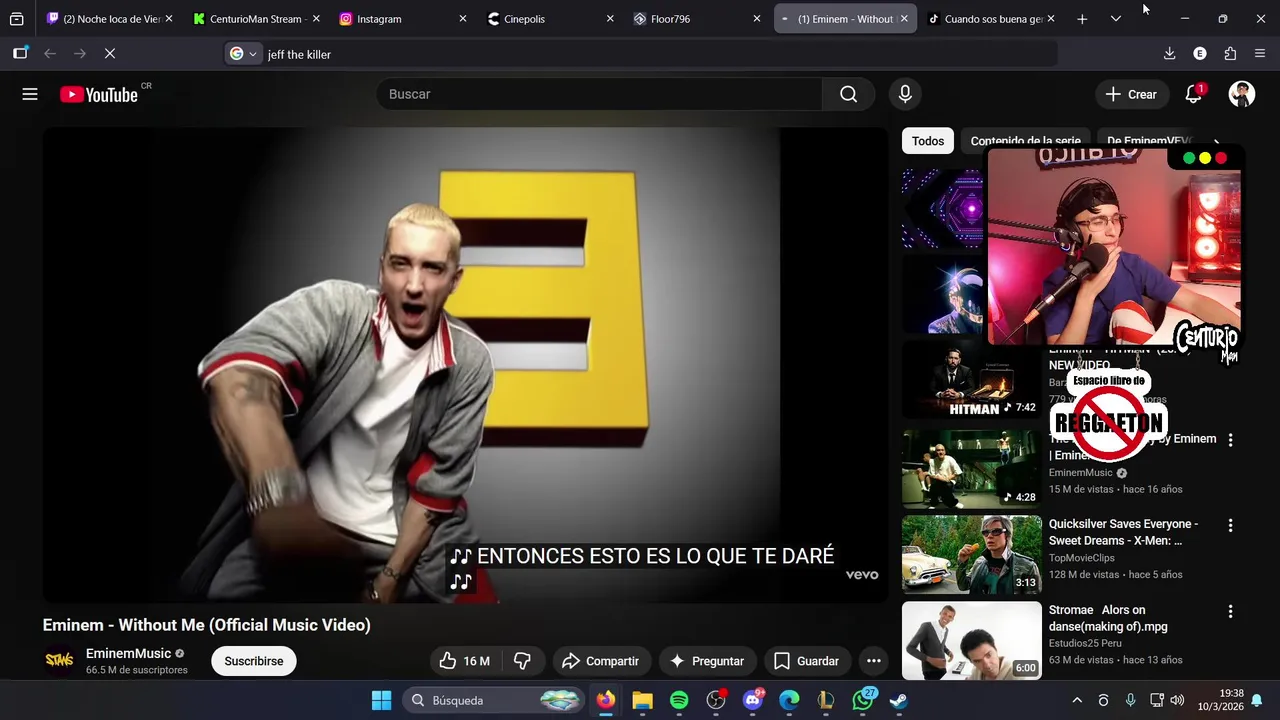The image size is (1280, 720).
Task: Open options menu for 15 M views Eminem video
Action: pyautogui.click(x=1230, y=439)
